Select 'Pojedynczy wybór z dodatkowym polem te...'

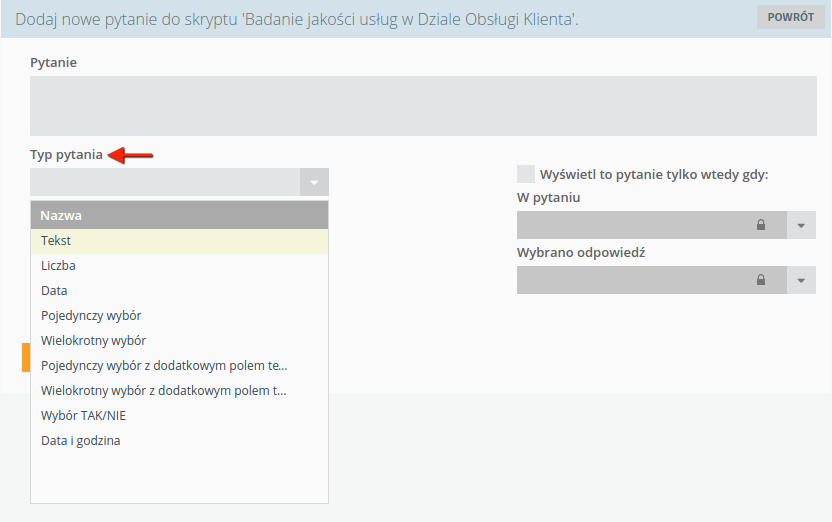(179, 366)
